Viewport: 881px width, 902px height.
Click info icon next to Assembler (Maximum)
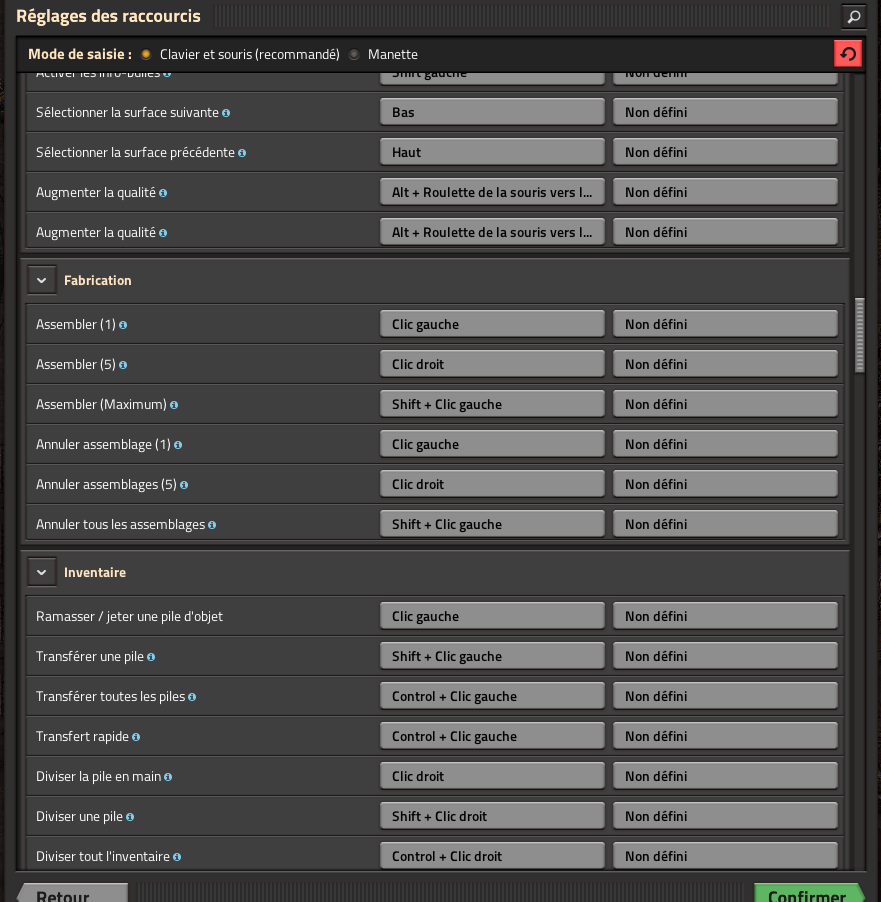pos(174,405)
